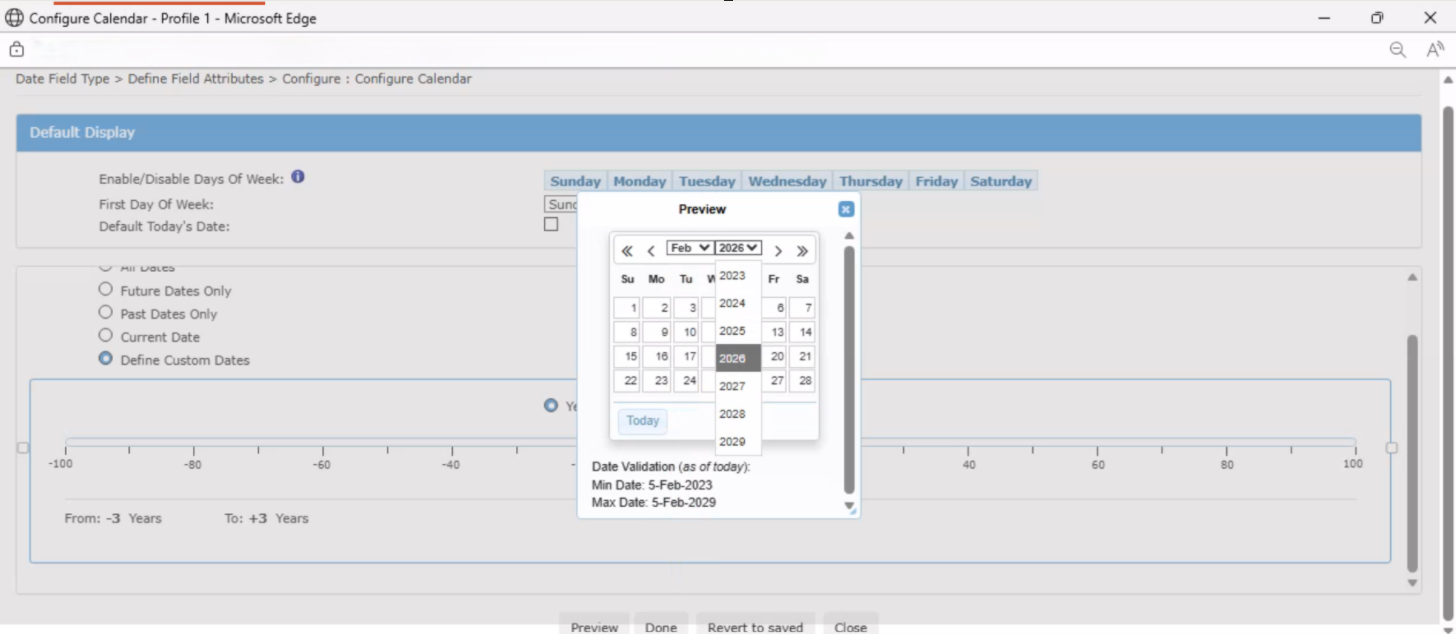Open the Feb month dropdown in calendar
The image size is (1456, 634).
tap(690, 248)
